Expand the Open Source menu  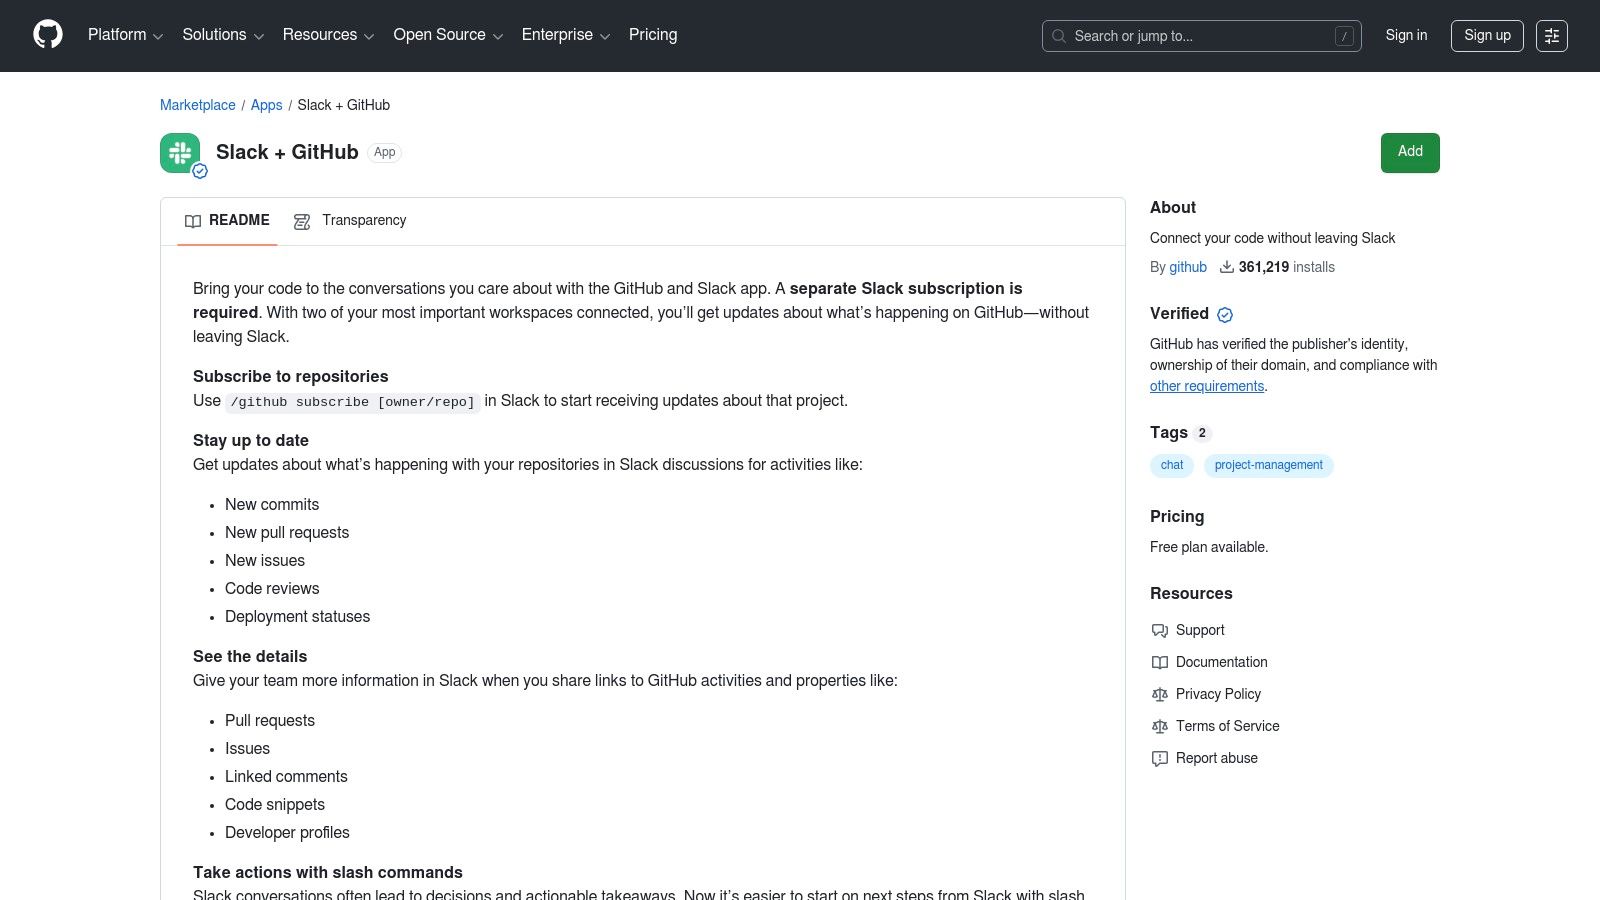(x=448, y=35)
